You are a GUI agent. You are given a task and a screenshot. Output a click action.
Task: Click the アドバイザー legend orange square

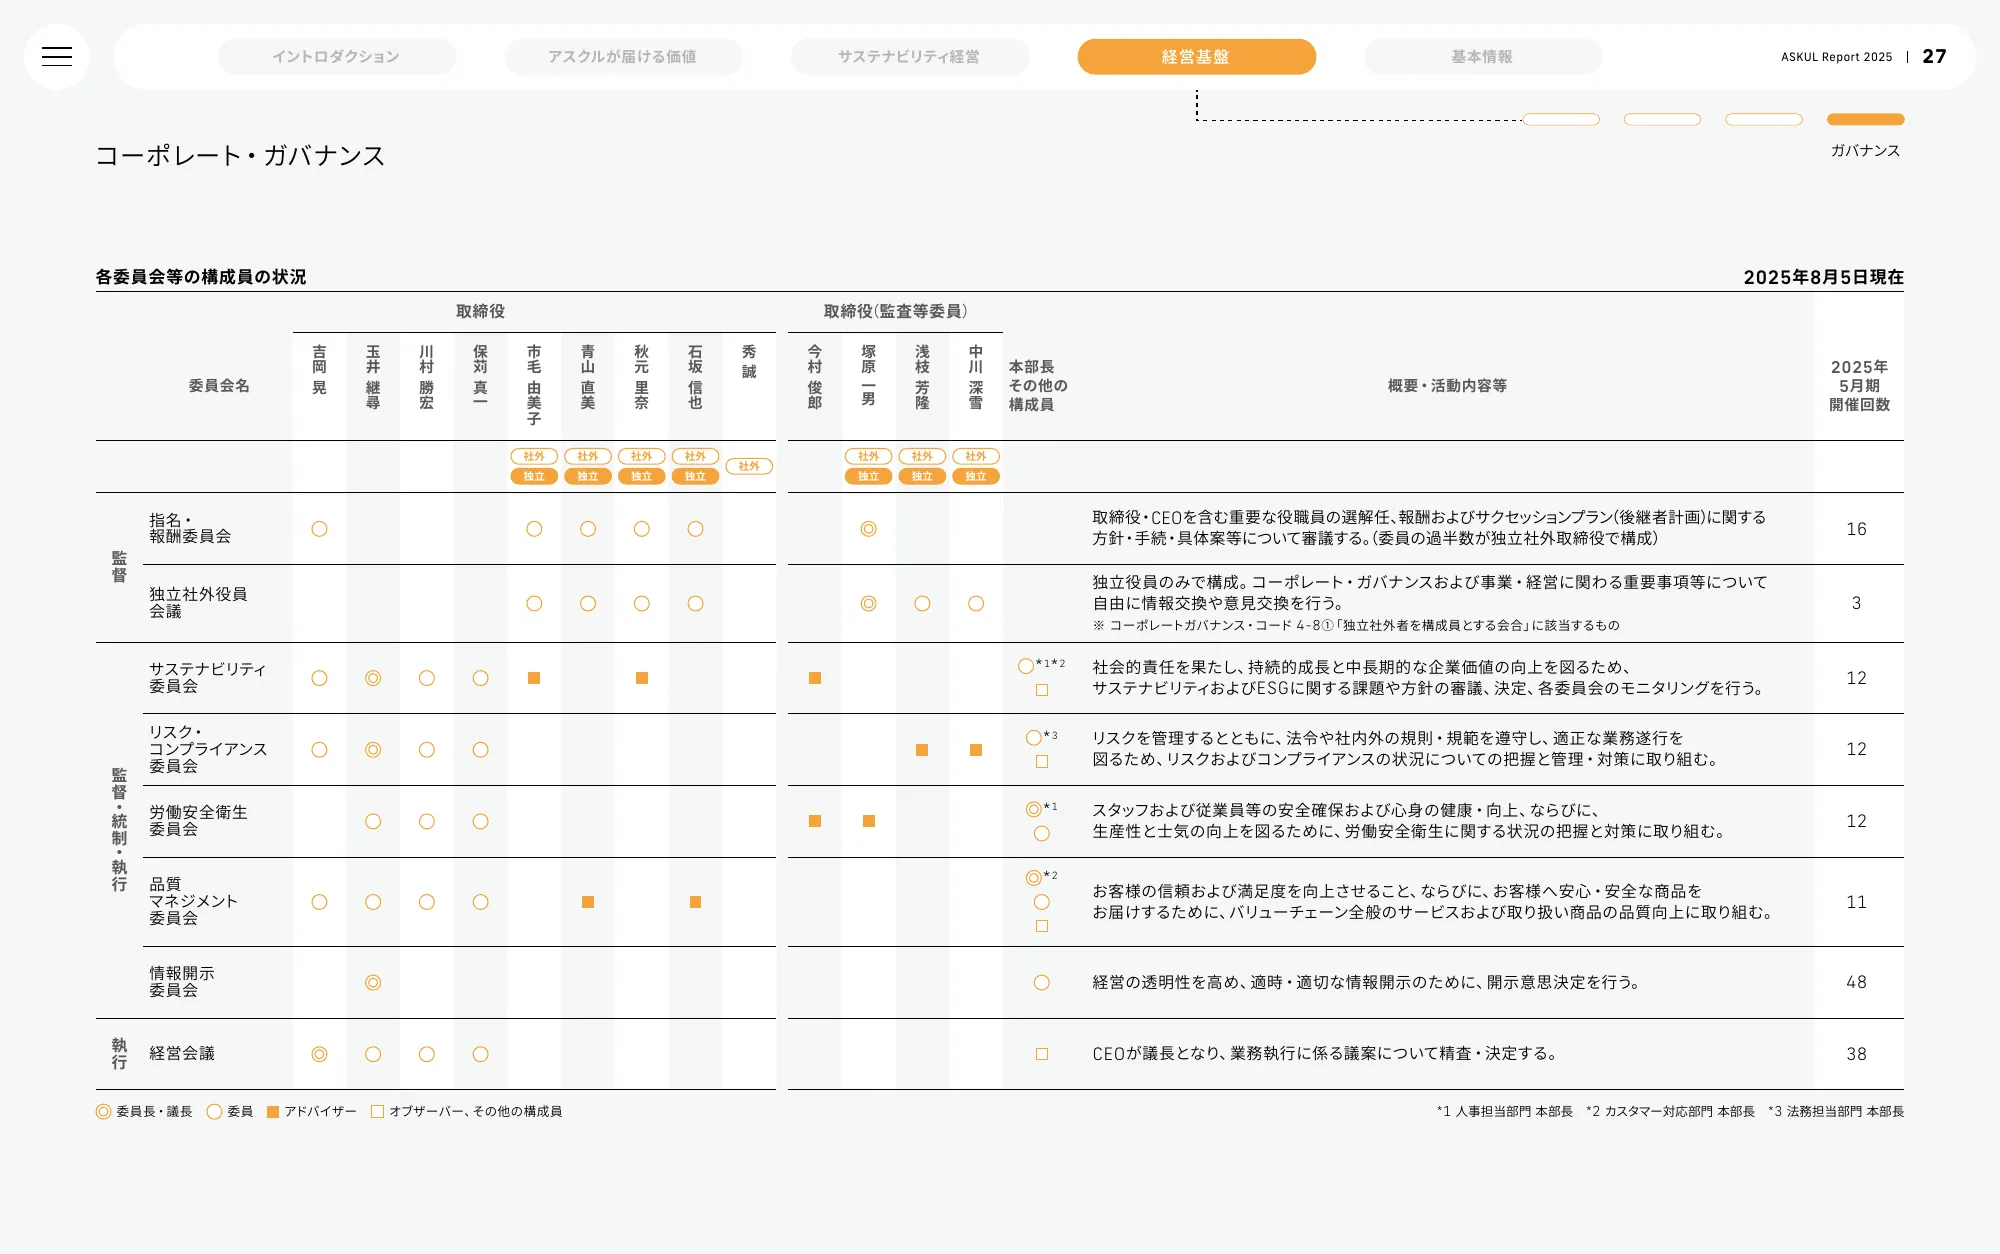click(x=273, y=1112)
